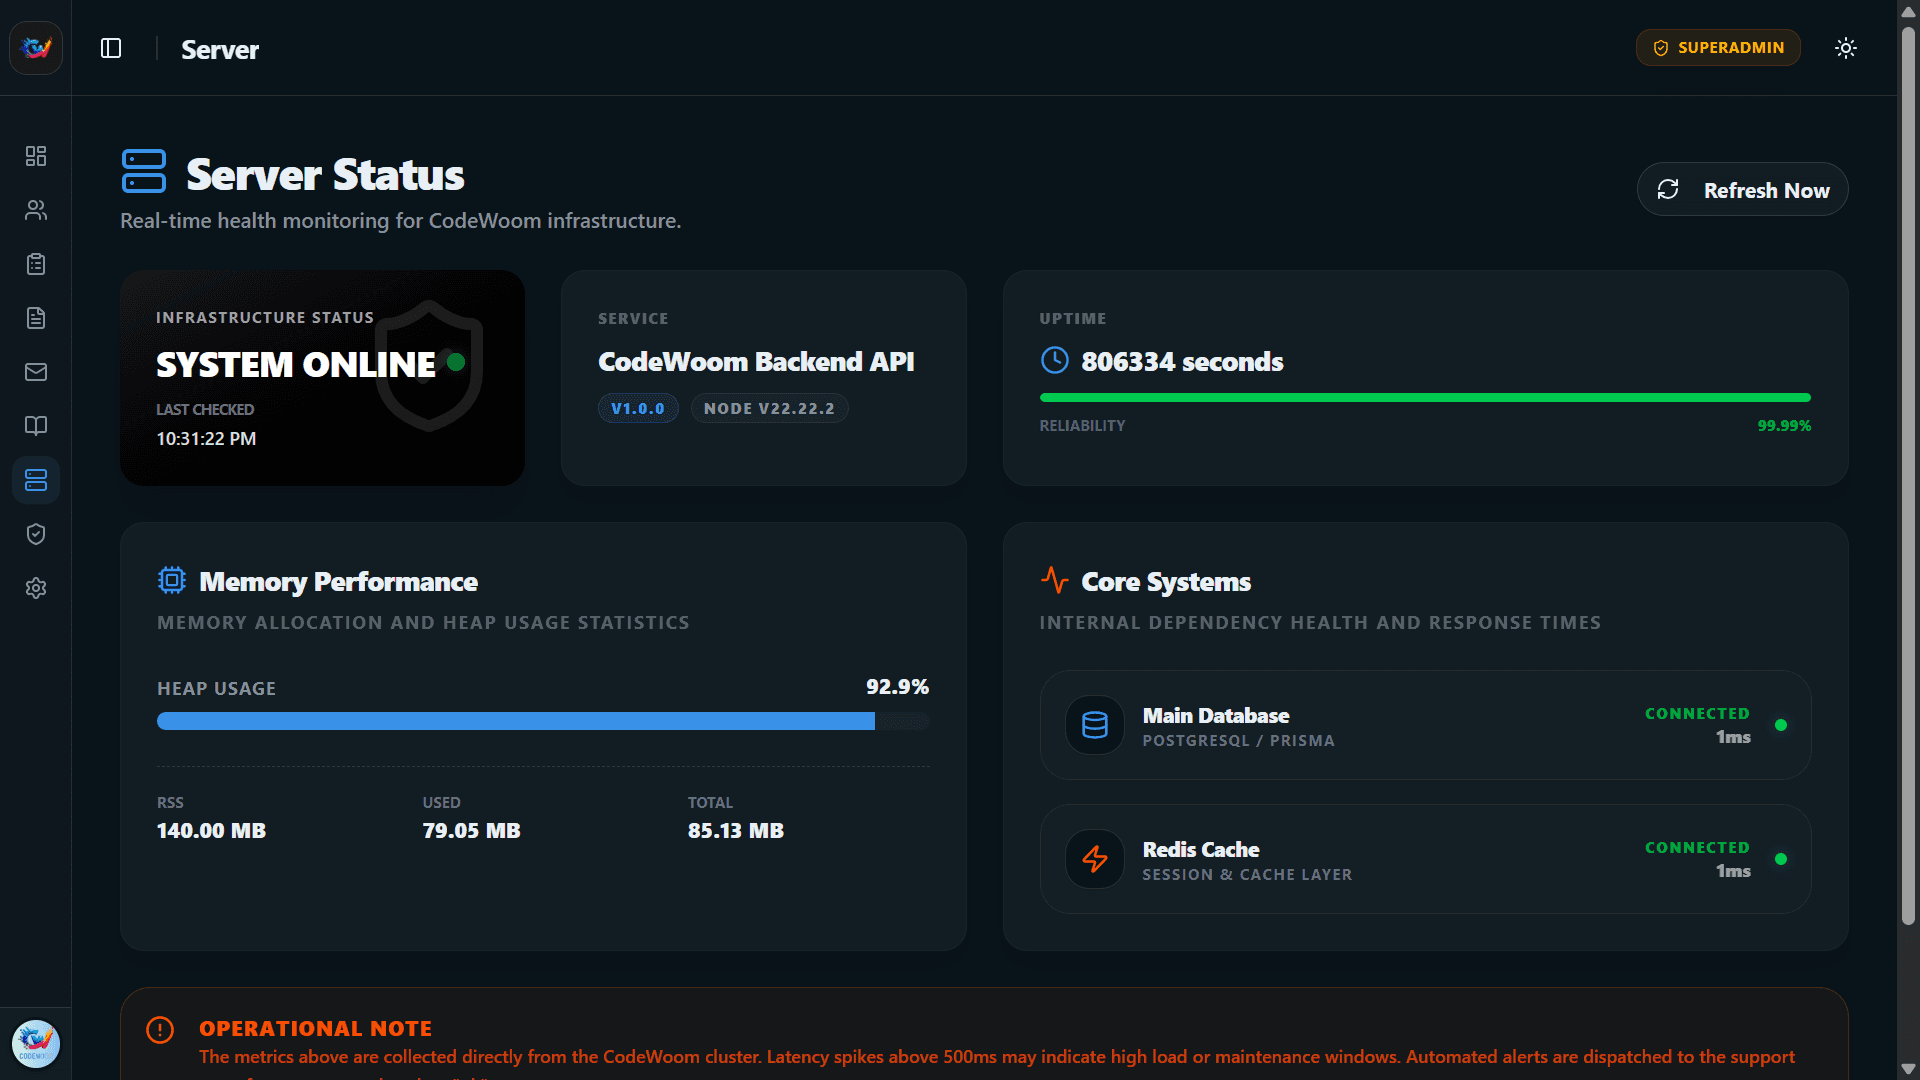
Task: Open the open-book icon in sidebar
Action: (x=36, y=426)
